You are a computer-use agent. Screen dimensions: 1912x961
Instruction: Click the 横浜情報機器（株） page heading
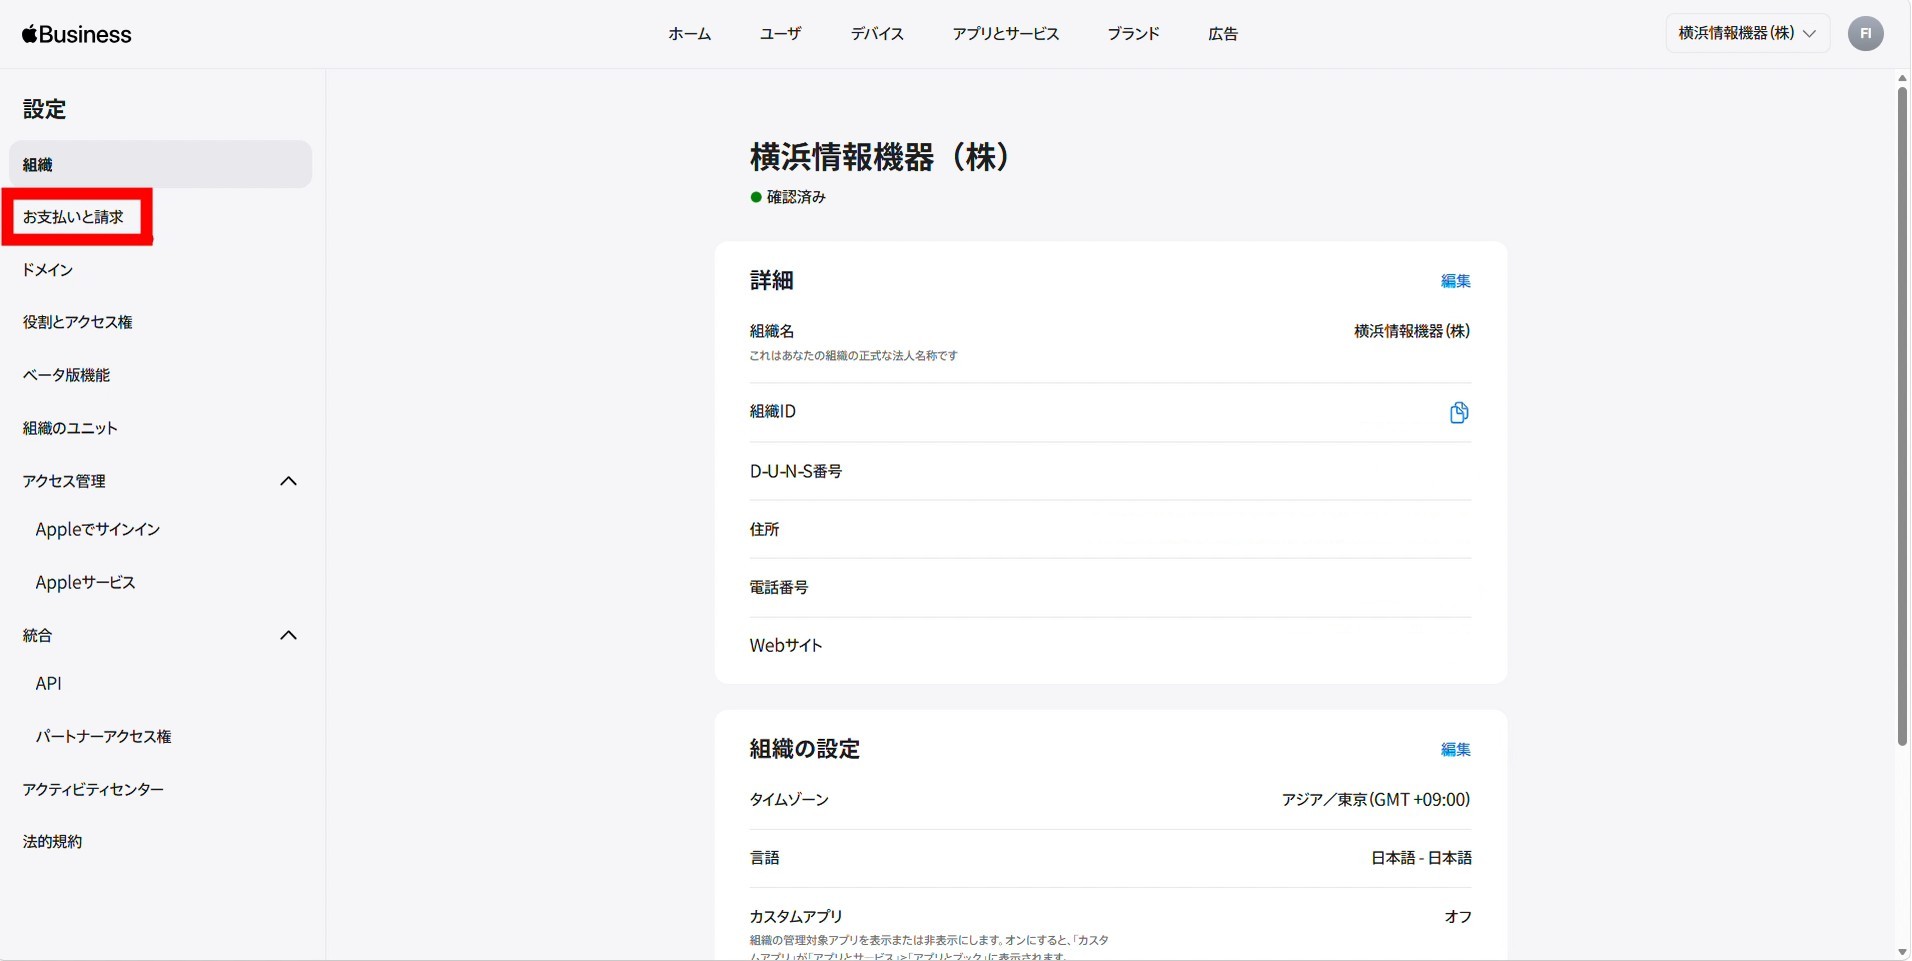click(x=880, y=157)
